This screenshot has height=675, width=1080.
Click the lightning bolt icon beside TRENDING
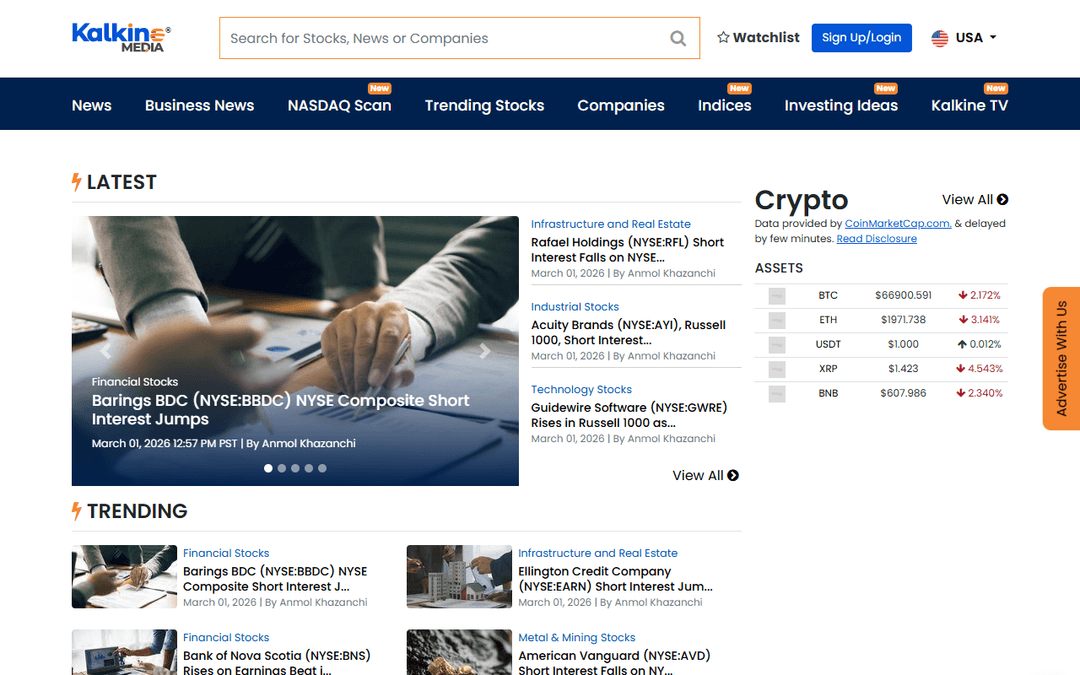pyautogui.click(x=76, y=511)
